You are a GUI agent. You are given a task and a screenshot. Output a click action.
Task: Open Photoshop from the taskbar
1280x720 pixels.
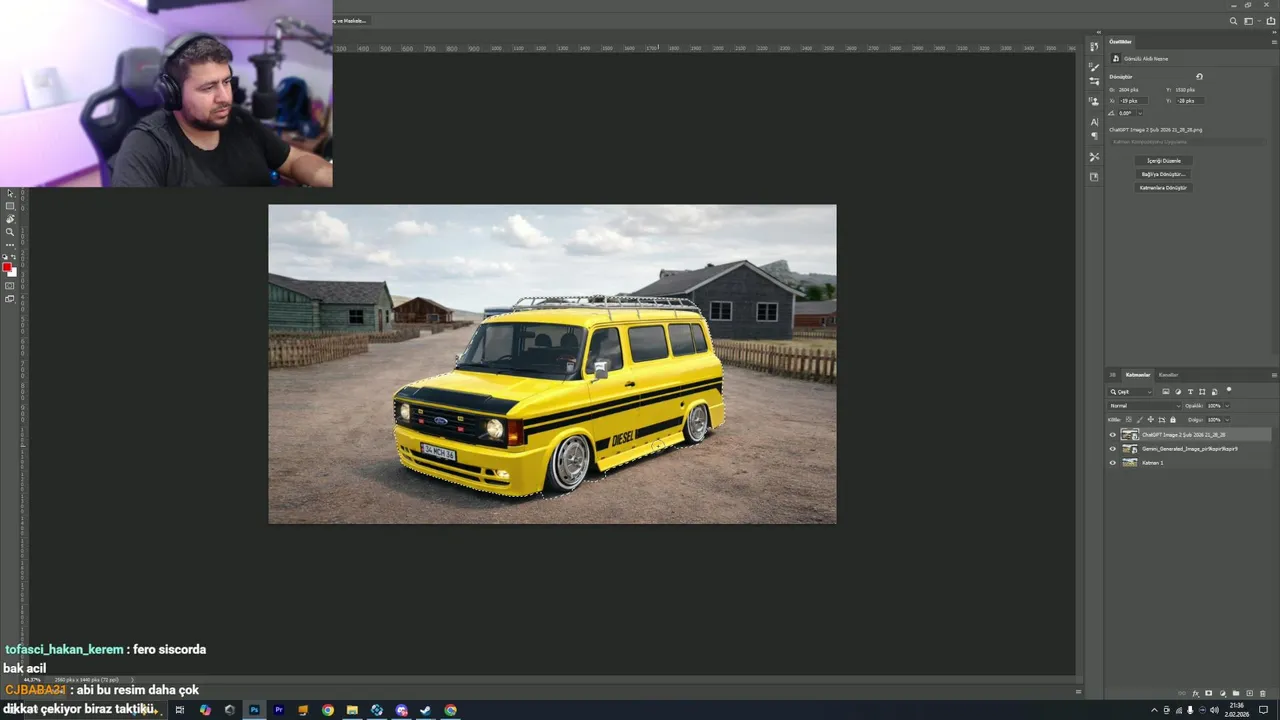click(254, 710)
